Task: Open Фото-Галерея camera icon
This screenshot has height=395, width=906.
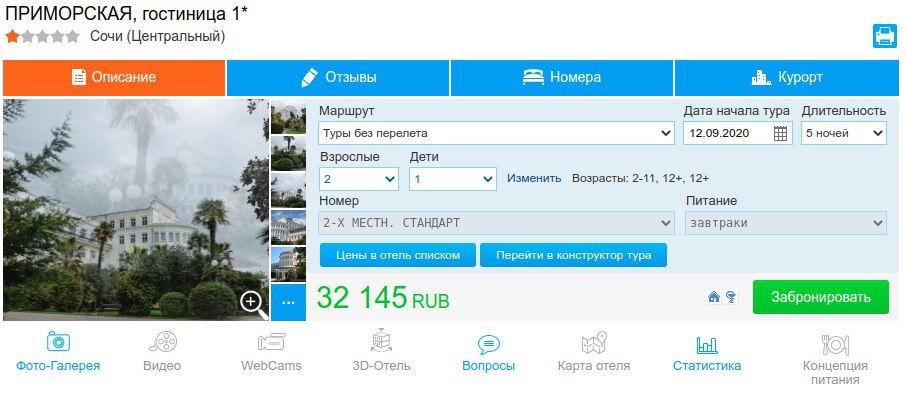Action: coord(58,342)
